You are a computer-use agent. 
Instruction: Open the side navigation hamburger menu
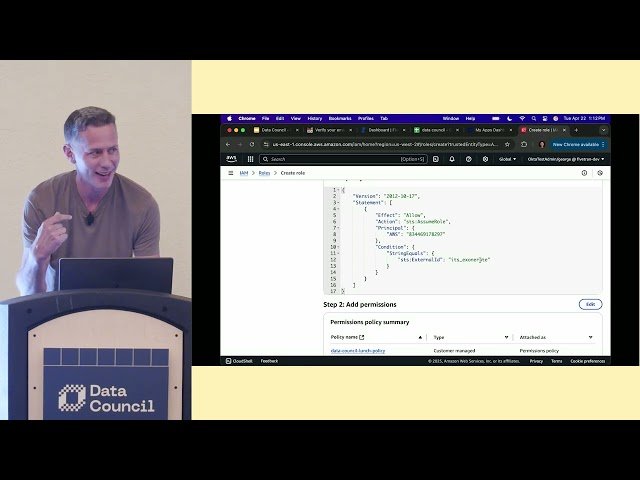point(231,173)
